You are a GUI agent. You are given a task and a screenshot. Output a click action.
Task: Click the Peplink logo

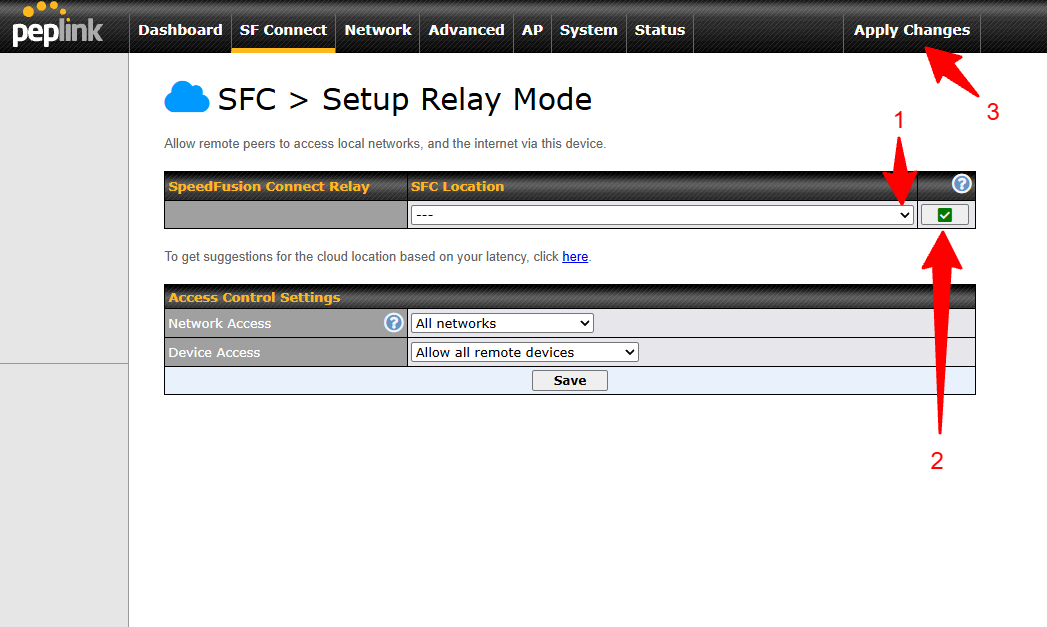(57, 25)
